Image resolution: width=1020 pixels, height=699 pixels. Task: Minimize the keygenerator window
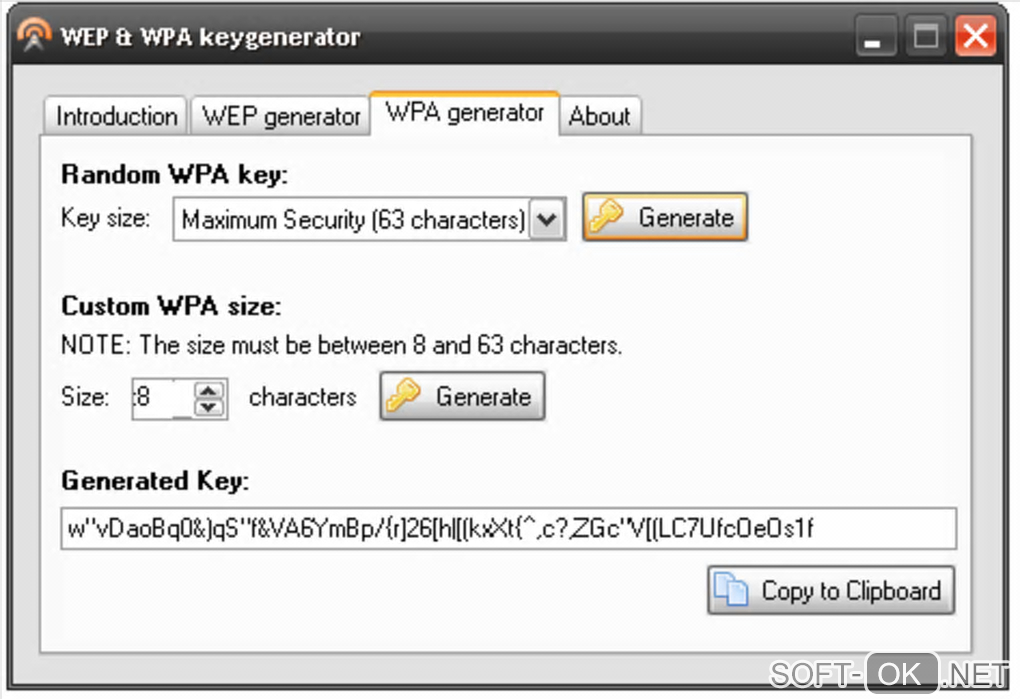click(x=876, y=39)
